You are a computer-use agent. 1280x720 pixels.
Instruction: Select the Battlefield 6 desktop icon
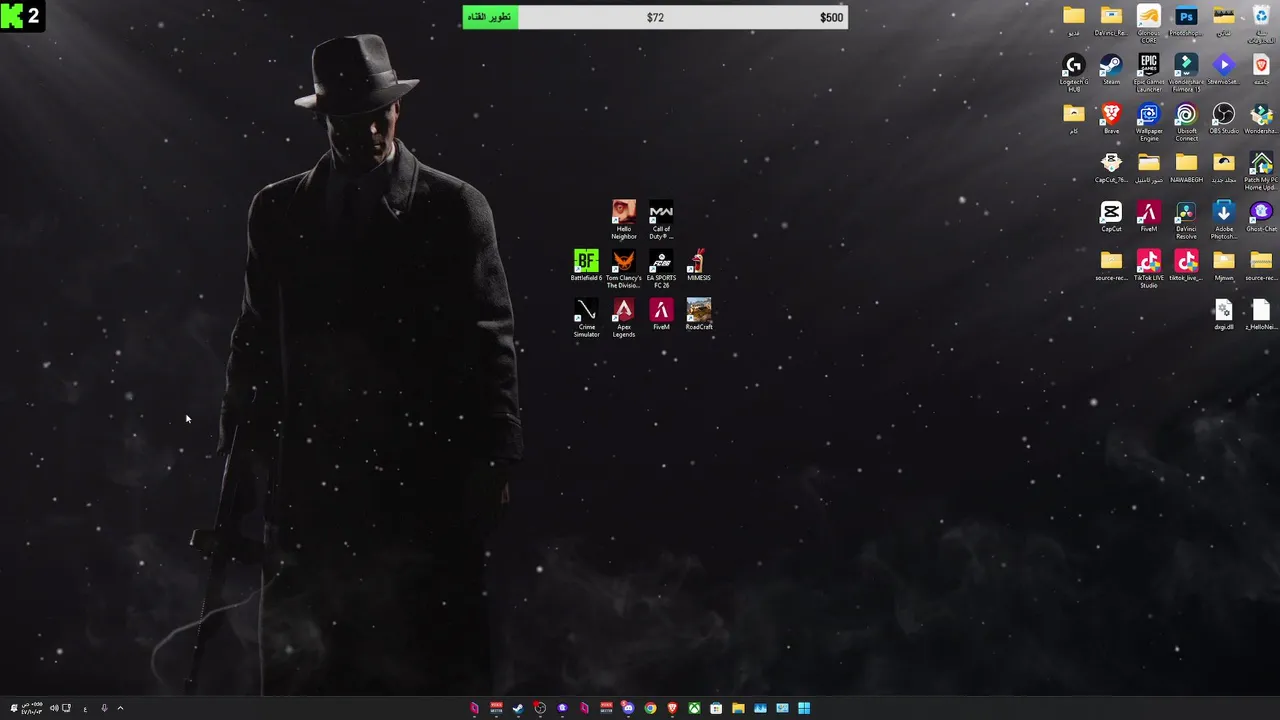tap(586, 266)
